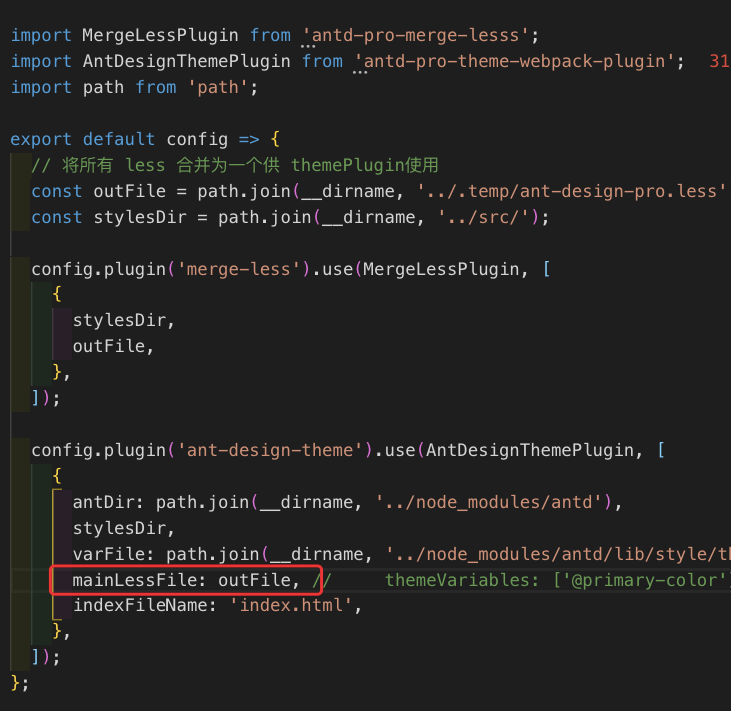Click stylesDir in the merge-less options
Image resolution: width=731 pixels, height=711 pixels.
click(x=119, y=321)
